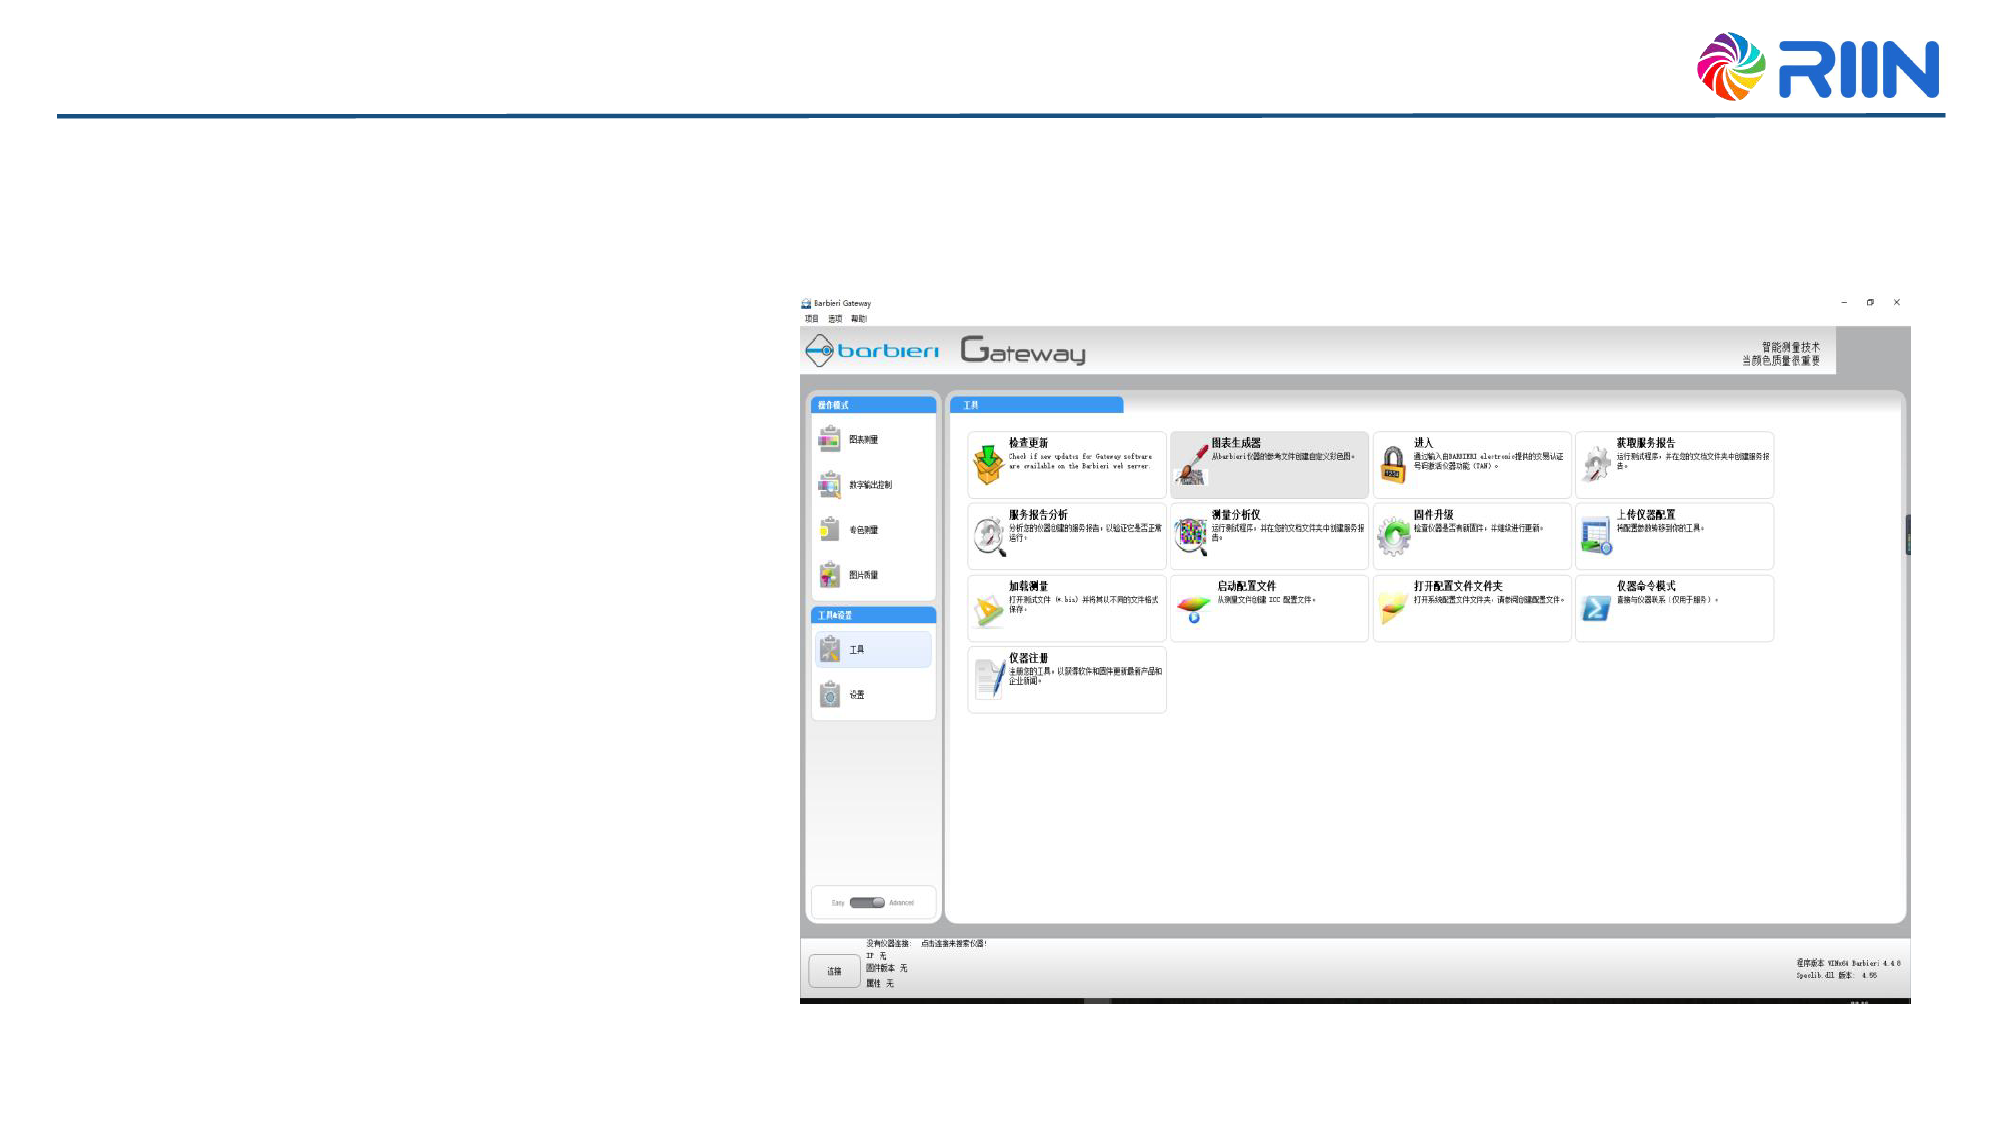The image size is (2001, 1125).
Task: Open the 项目 menu
Action: [811, 319]
